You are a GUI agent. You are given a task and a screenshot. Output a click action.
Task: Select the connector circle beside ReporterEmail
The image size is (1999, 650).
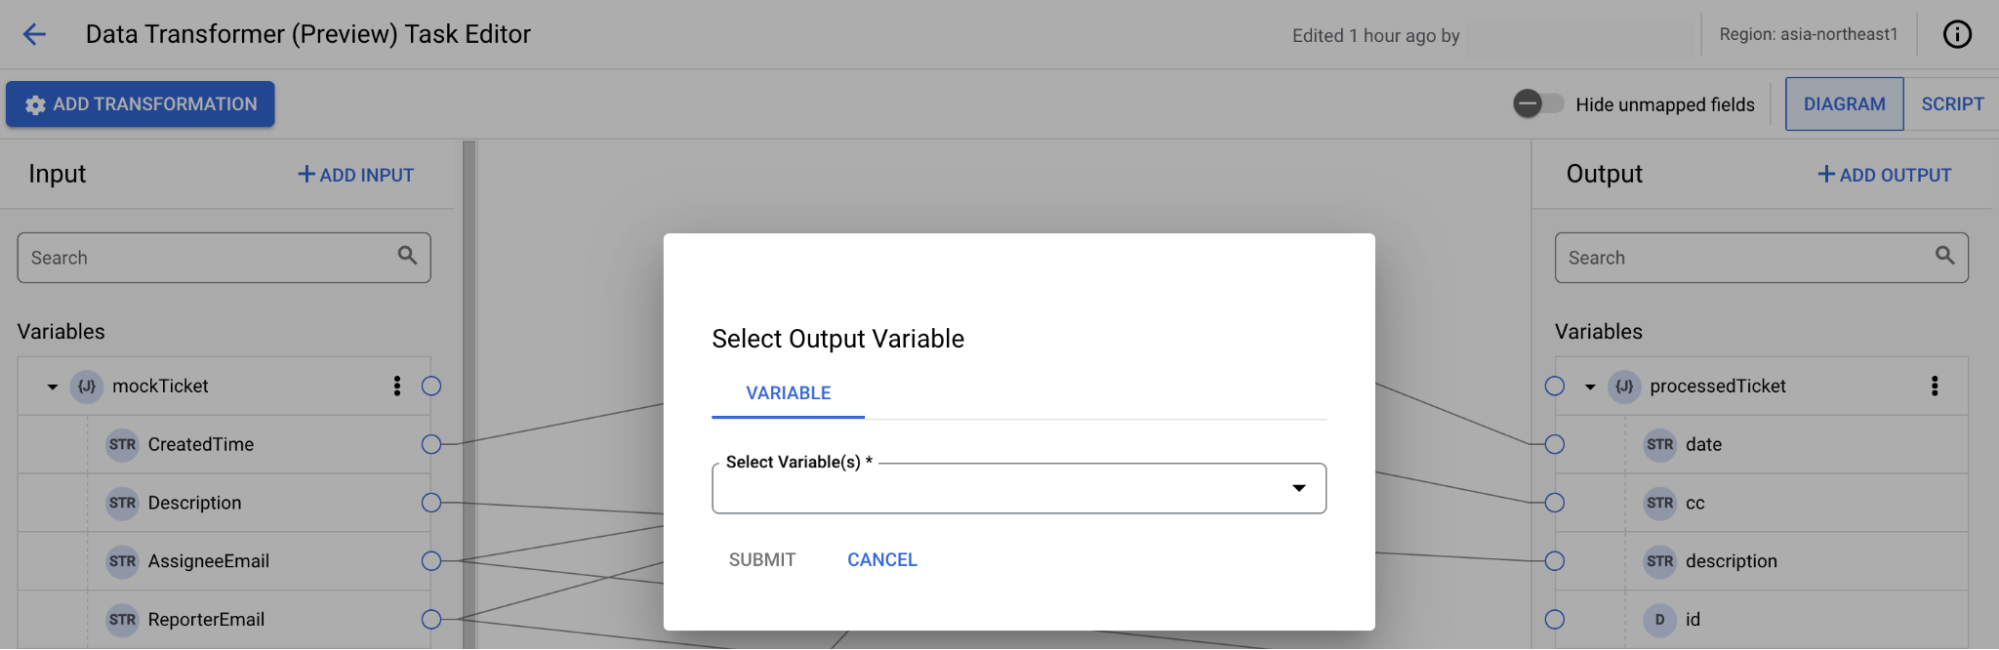point(431,620)
